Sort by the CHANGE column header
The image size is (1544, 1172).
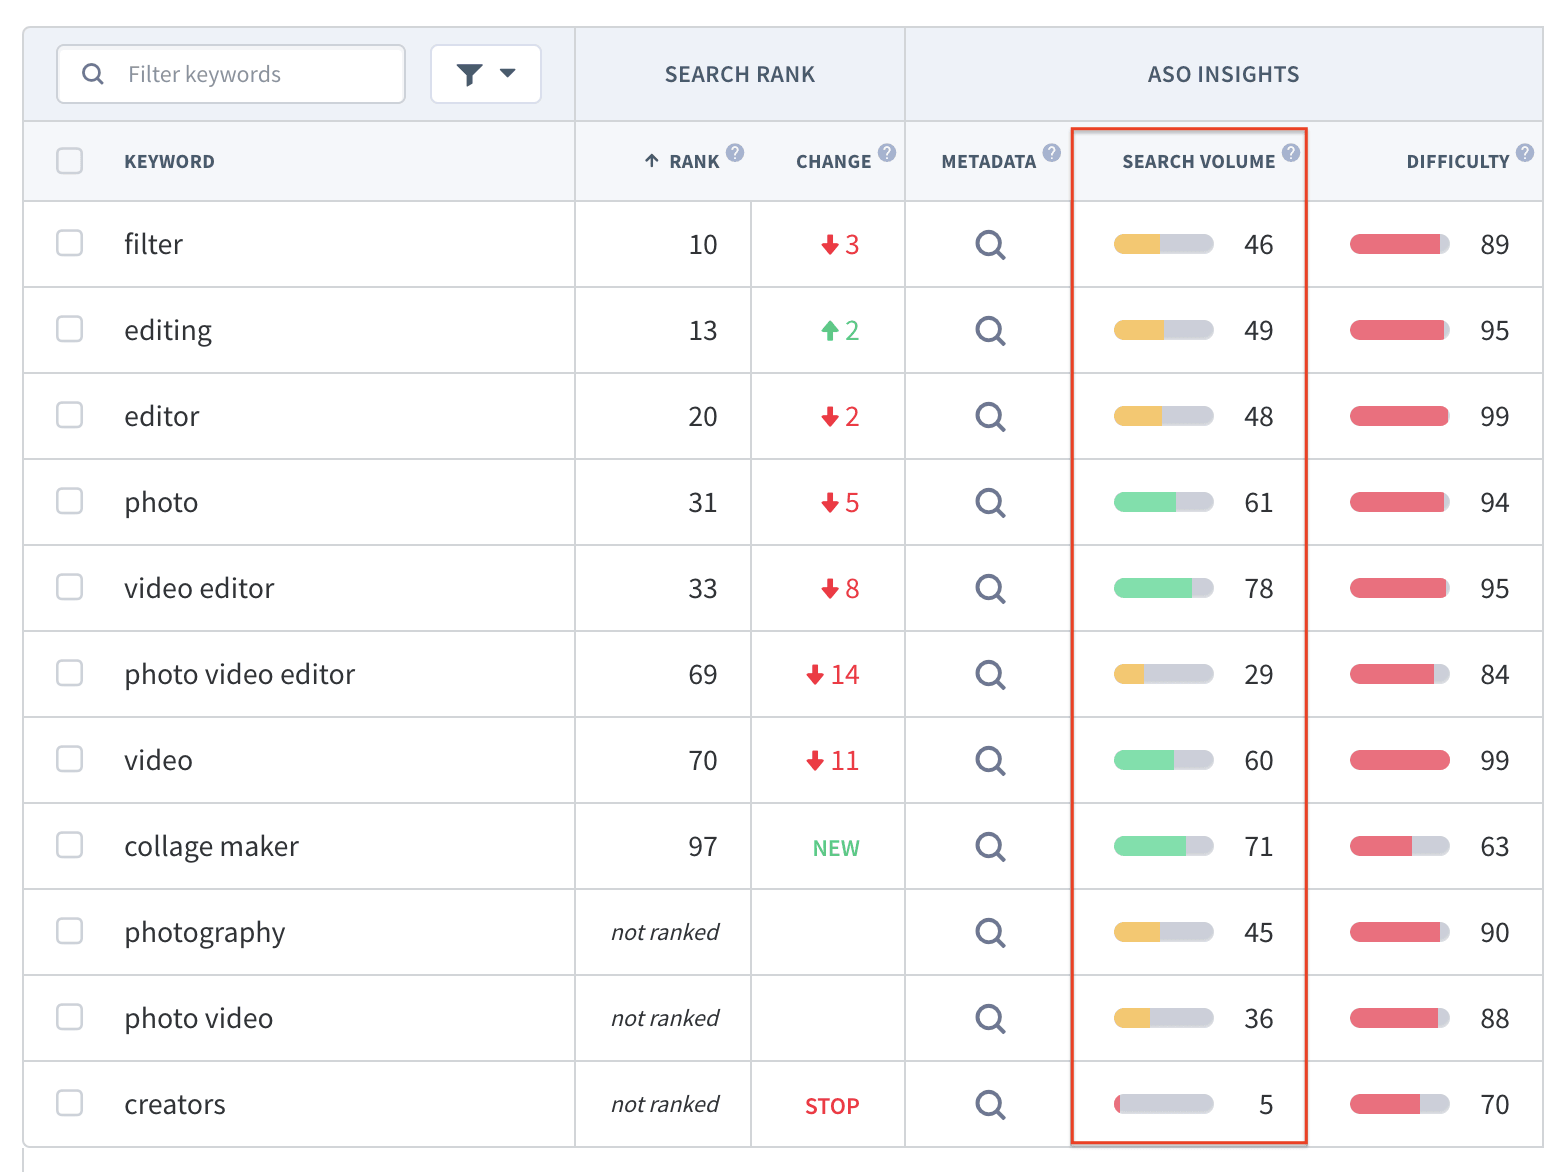tap(833, 161)
